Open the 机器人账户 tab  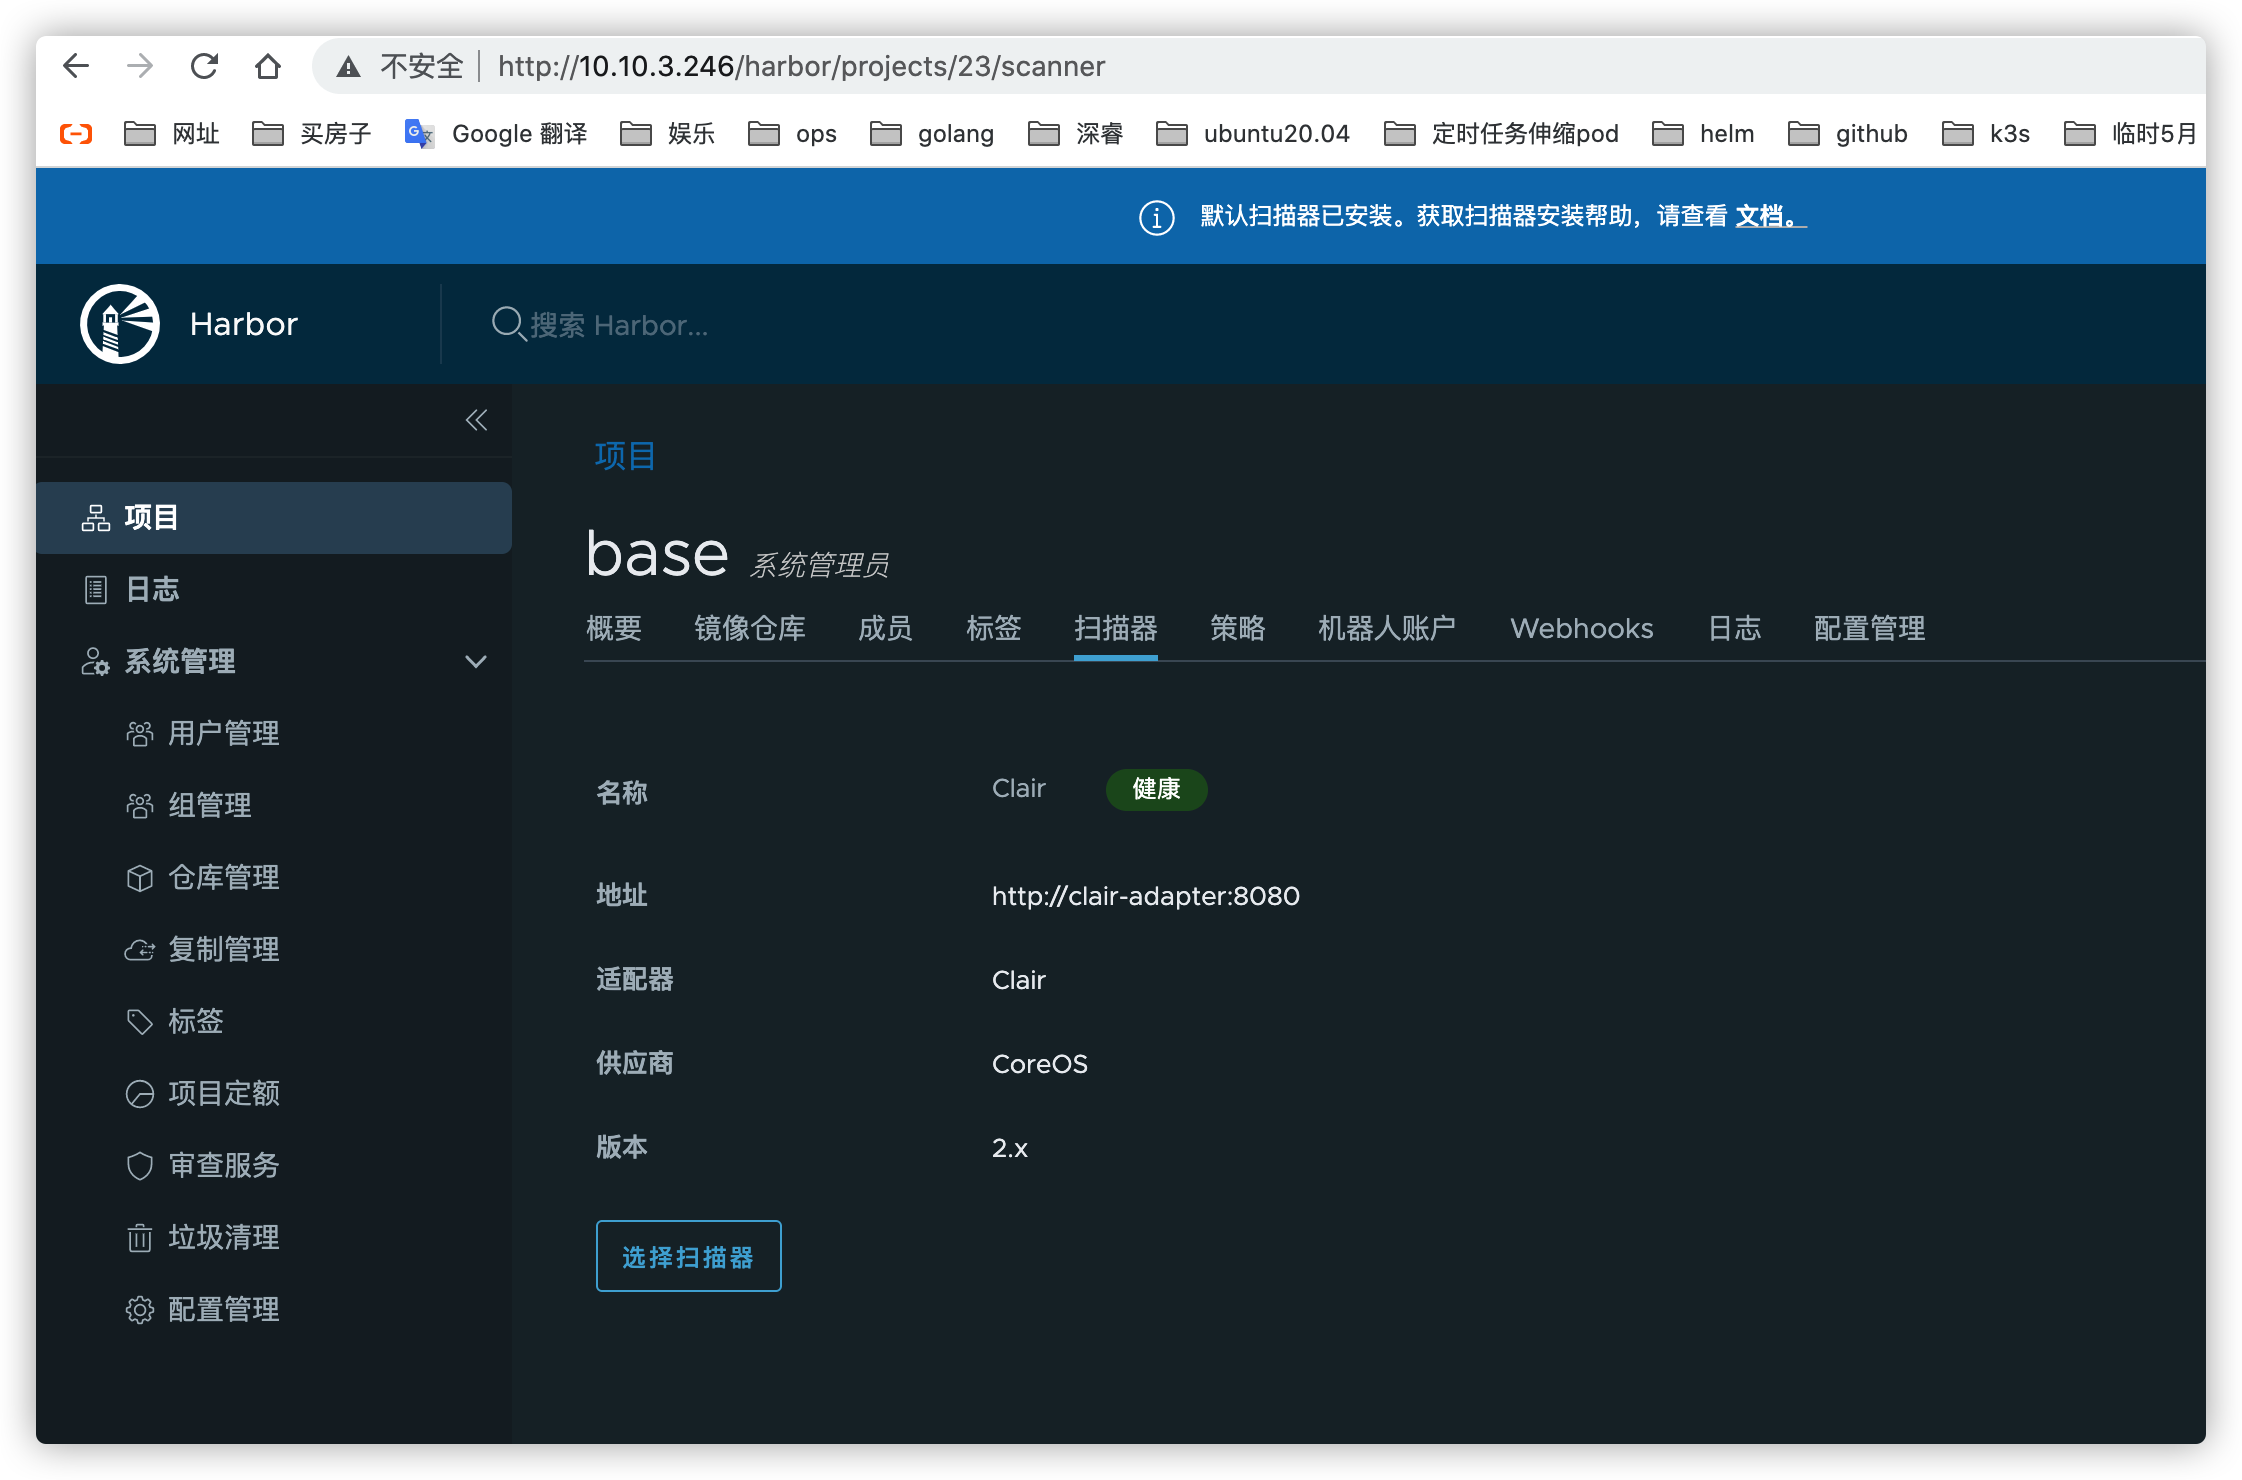[x=1386, y=628]
